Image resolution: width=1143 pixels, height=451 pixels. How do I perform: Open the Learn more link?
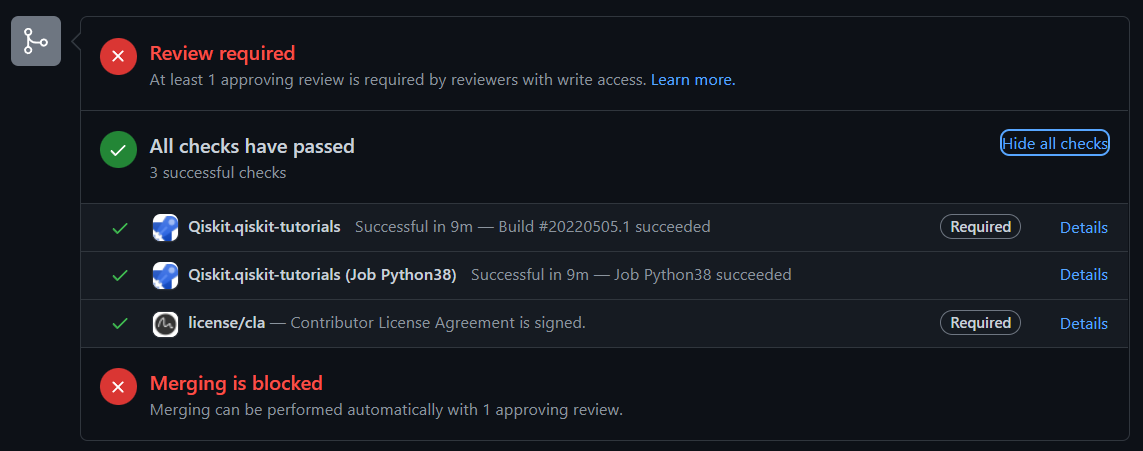[x=693, y=80]
